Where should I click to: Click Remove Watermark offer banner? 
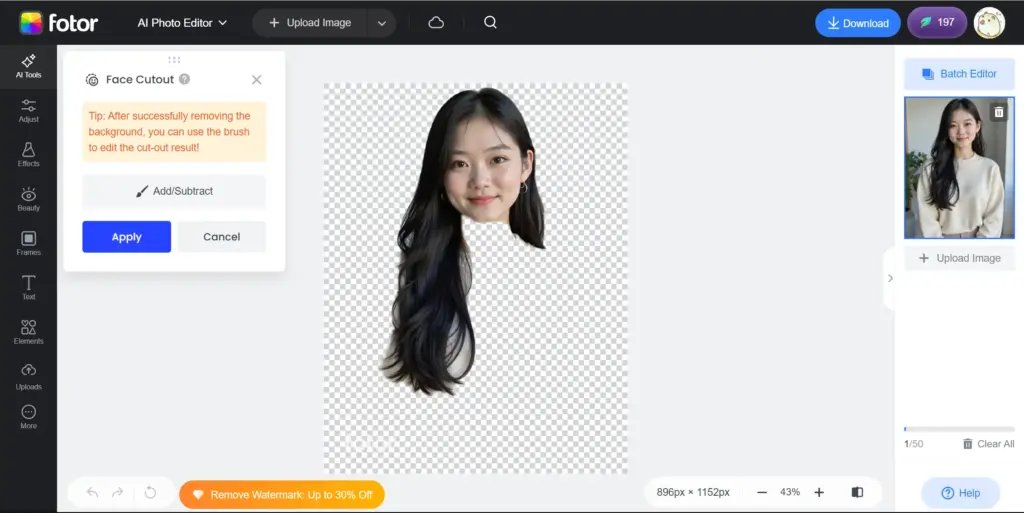pos(282,495)
